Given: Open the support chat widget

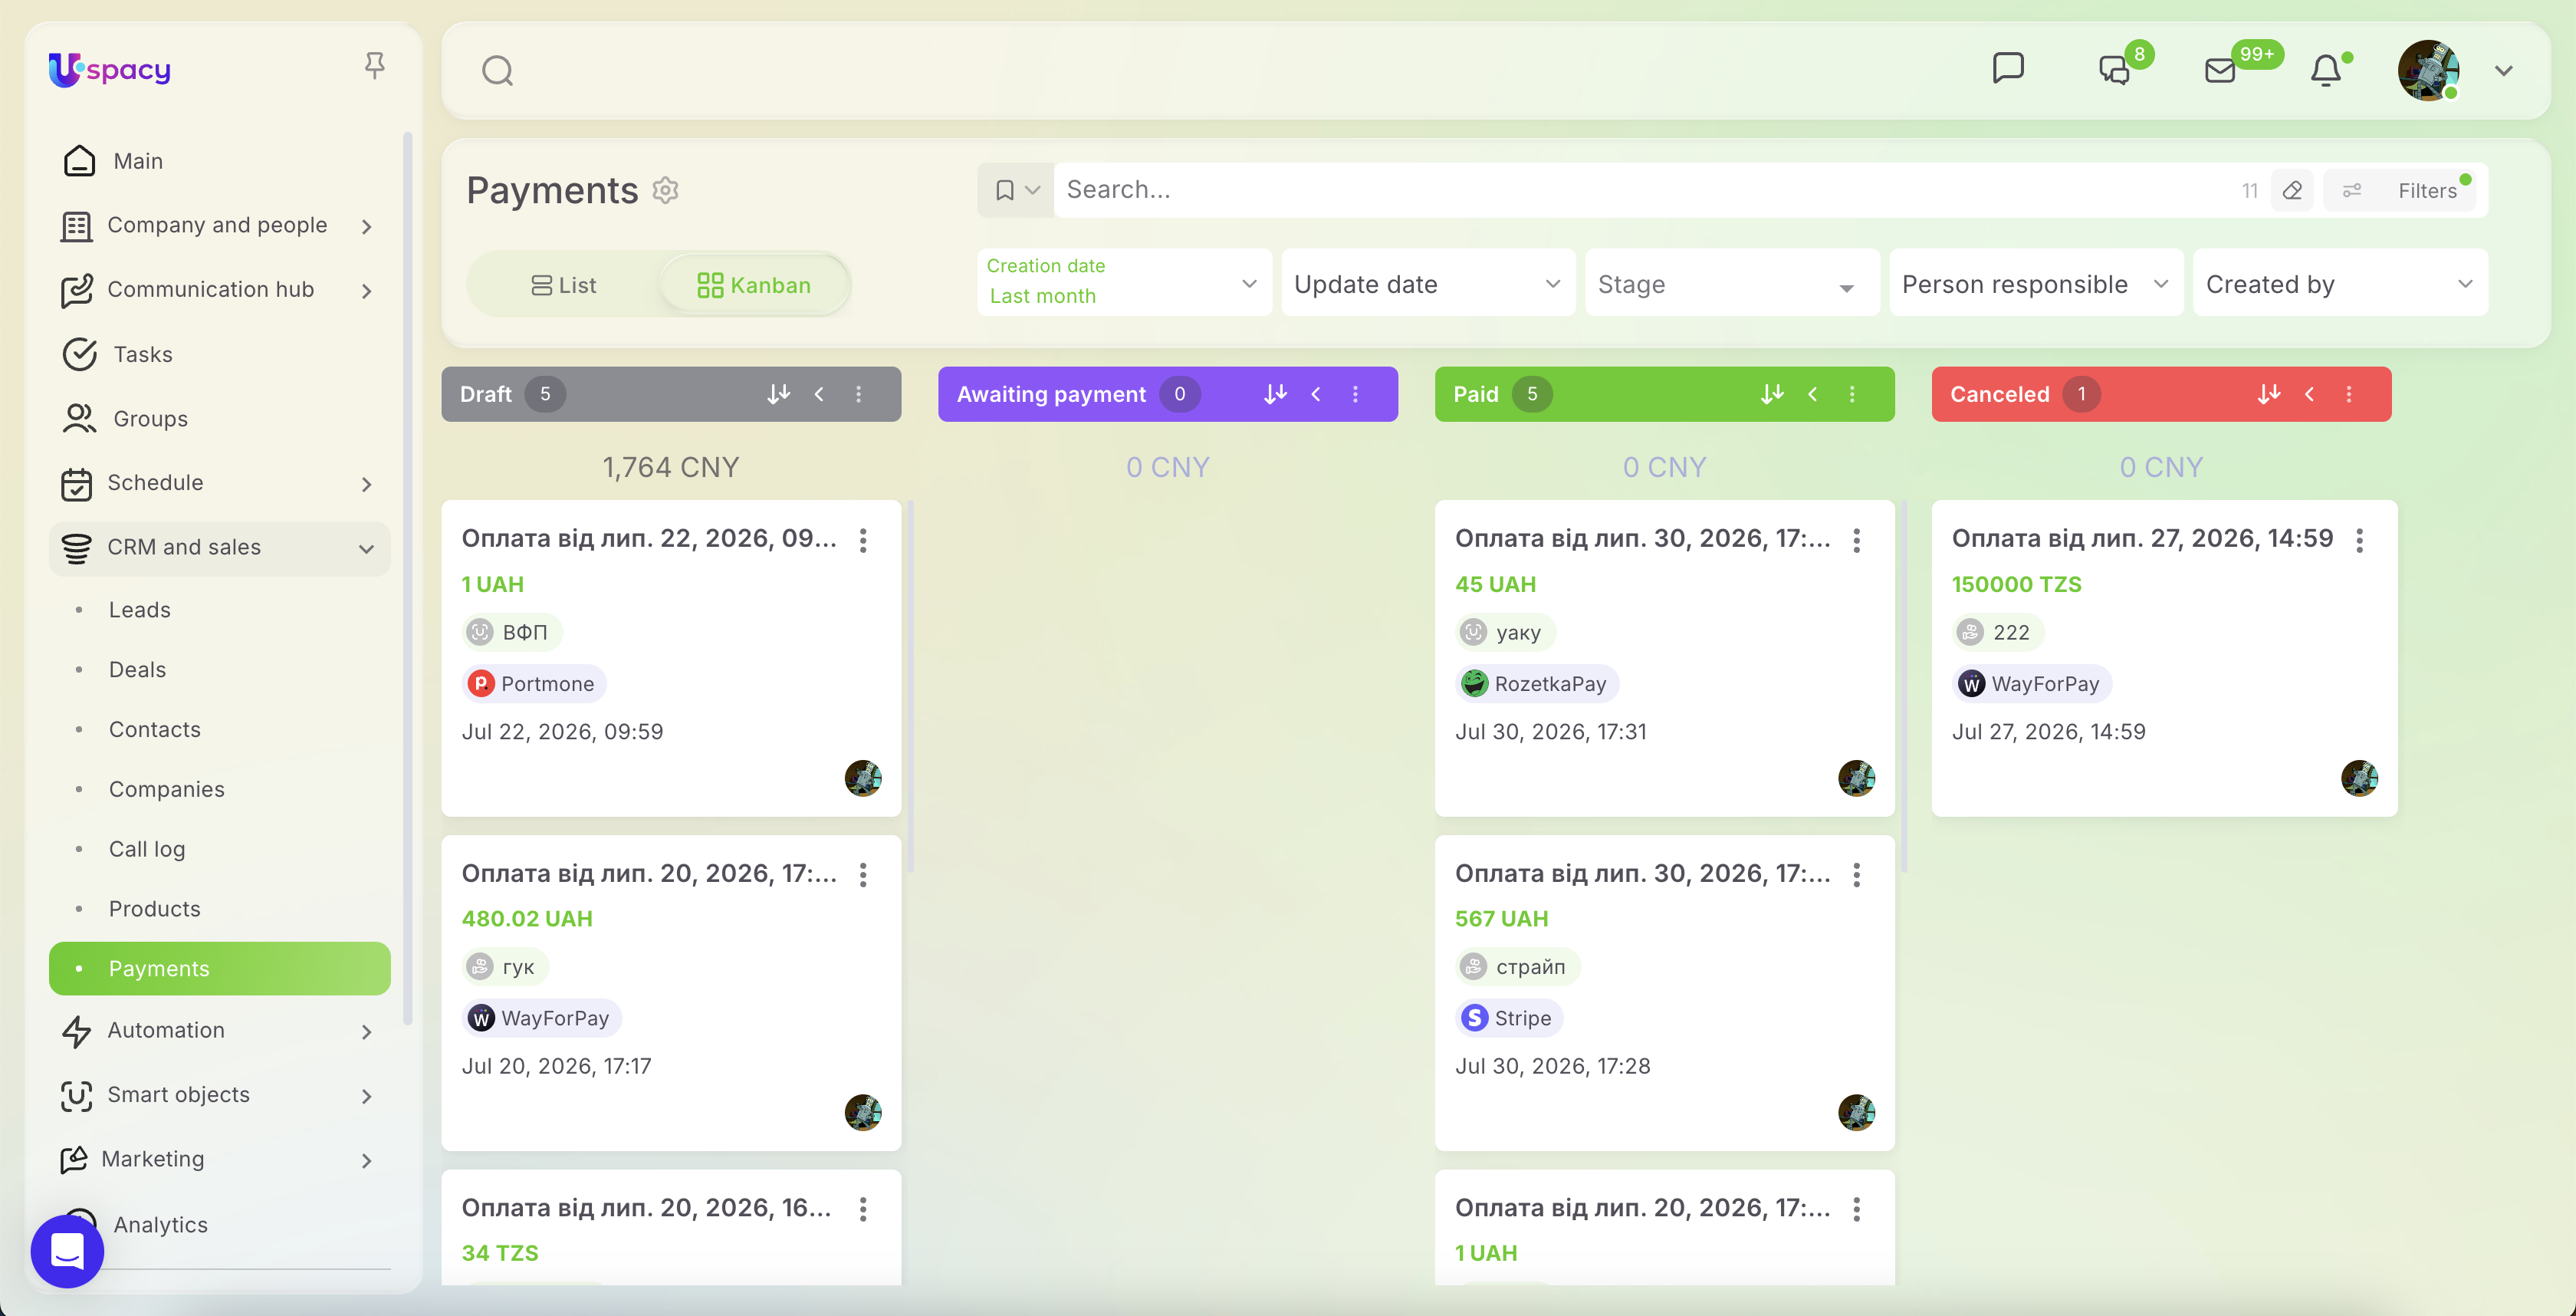Looking at the screenshot, I should coord(68,1251).
